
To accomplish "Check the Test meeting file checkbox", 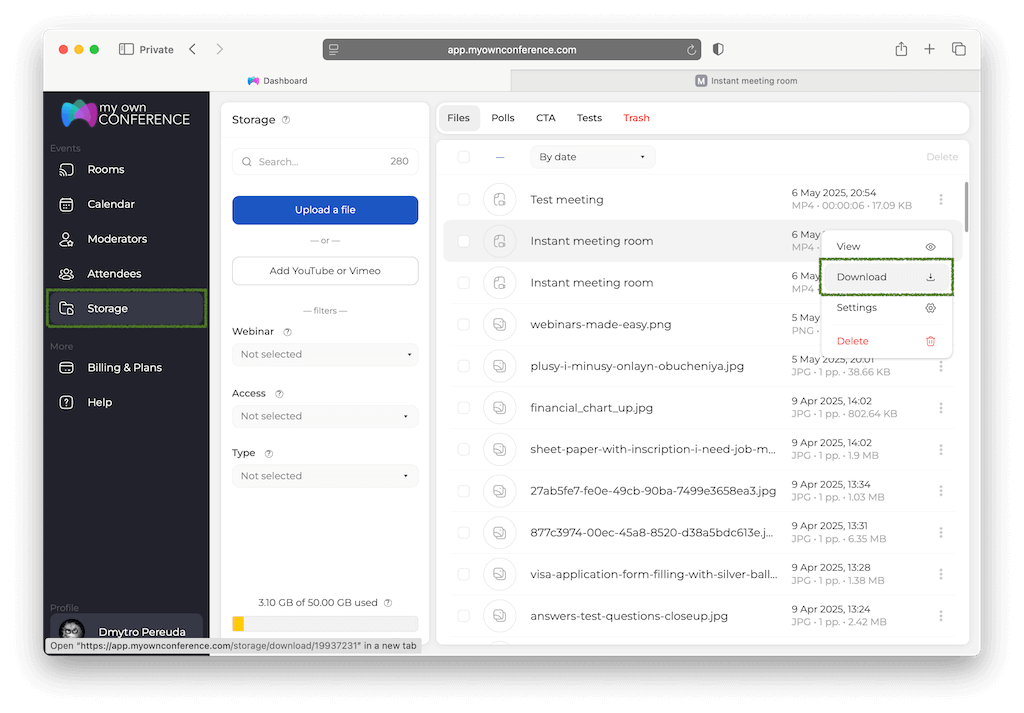I will (x=463, y=200).
